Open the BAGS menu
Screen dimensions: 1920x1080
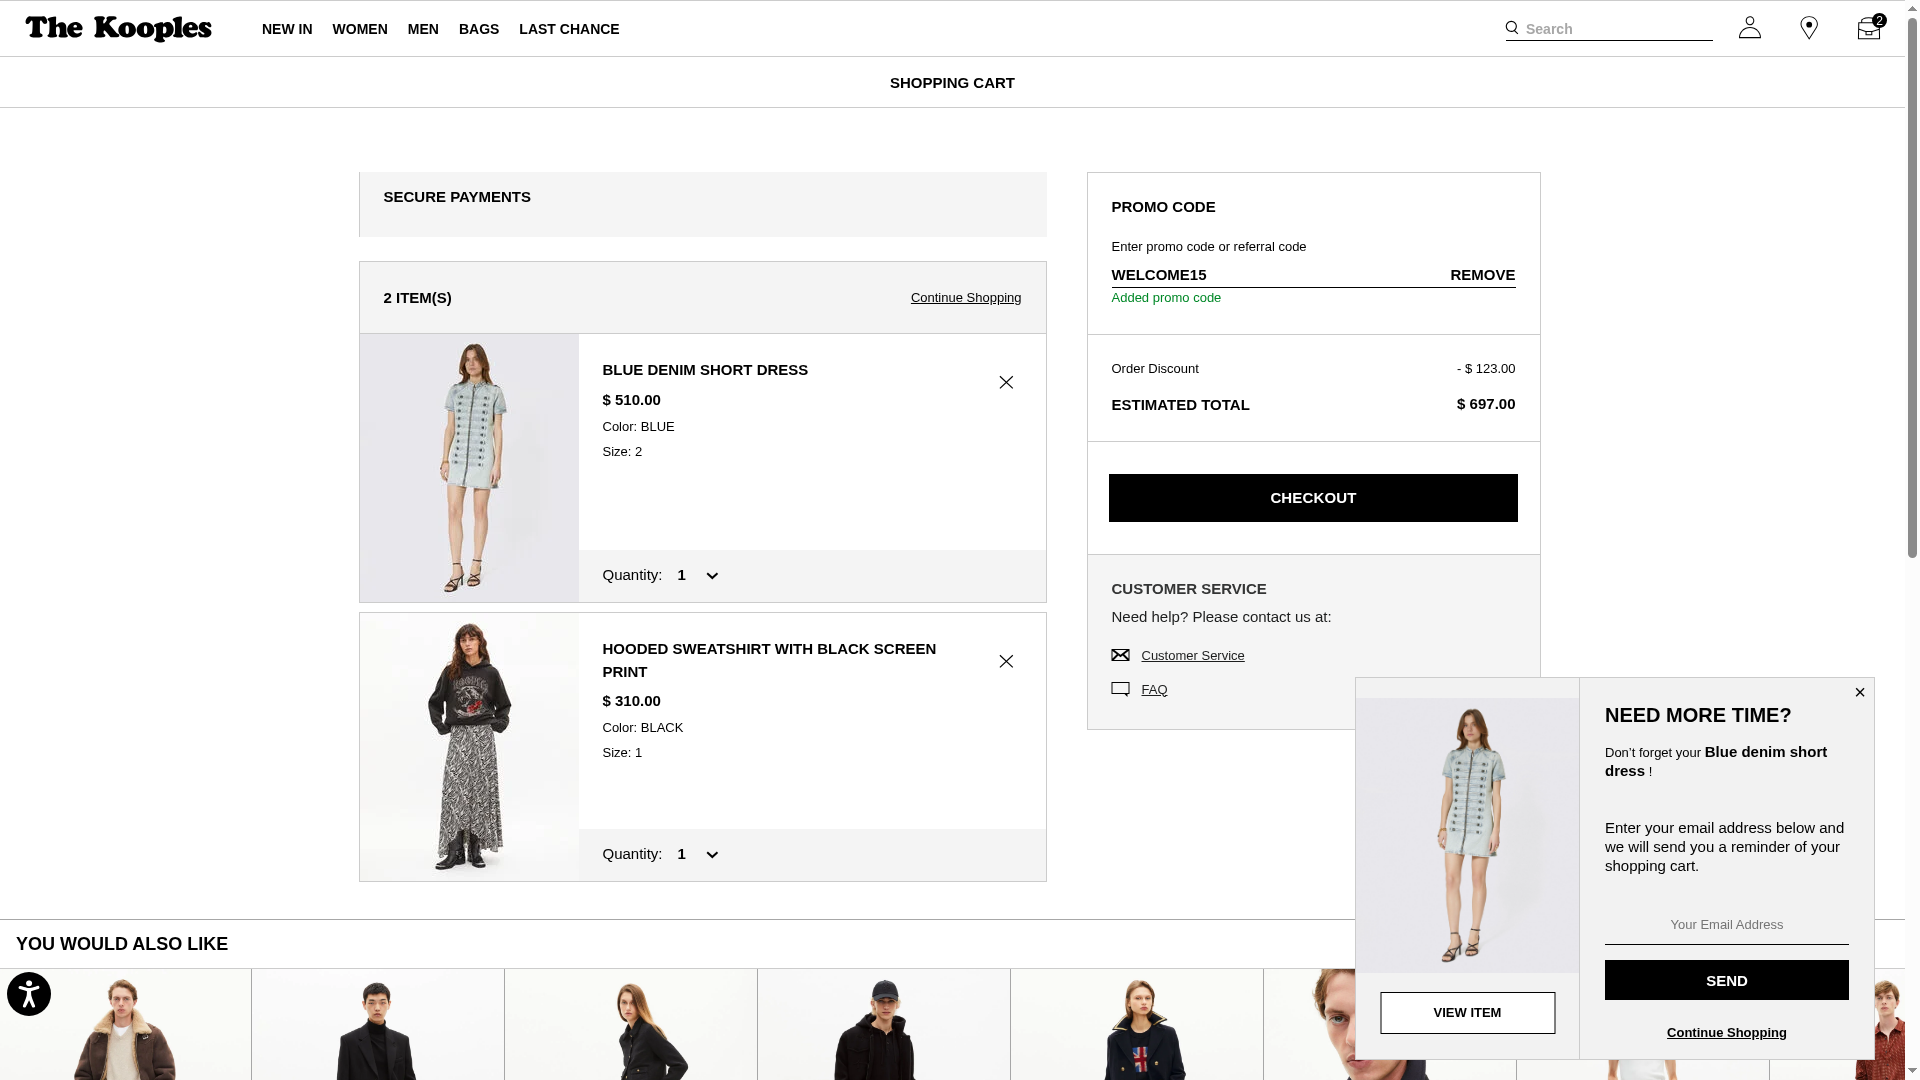(x=479, y=29)
